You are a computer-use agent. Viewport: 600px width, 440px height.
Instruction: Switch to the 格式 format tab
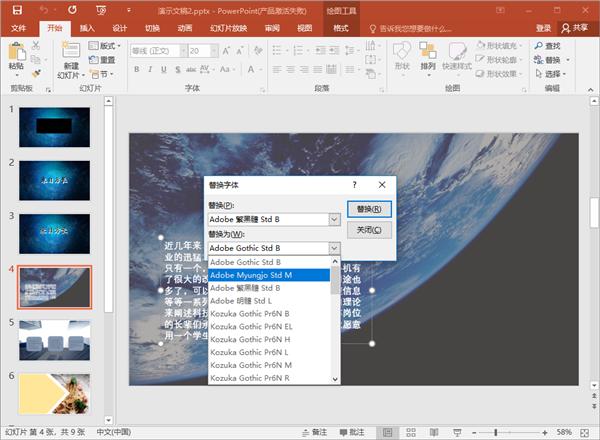(x=341, y=28)
